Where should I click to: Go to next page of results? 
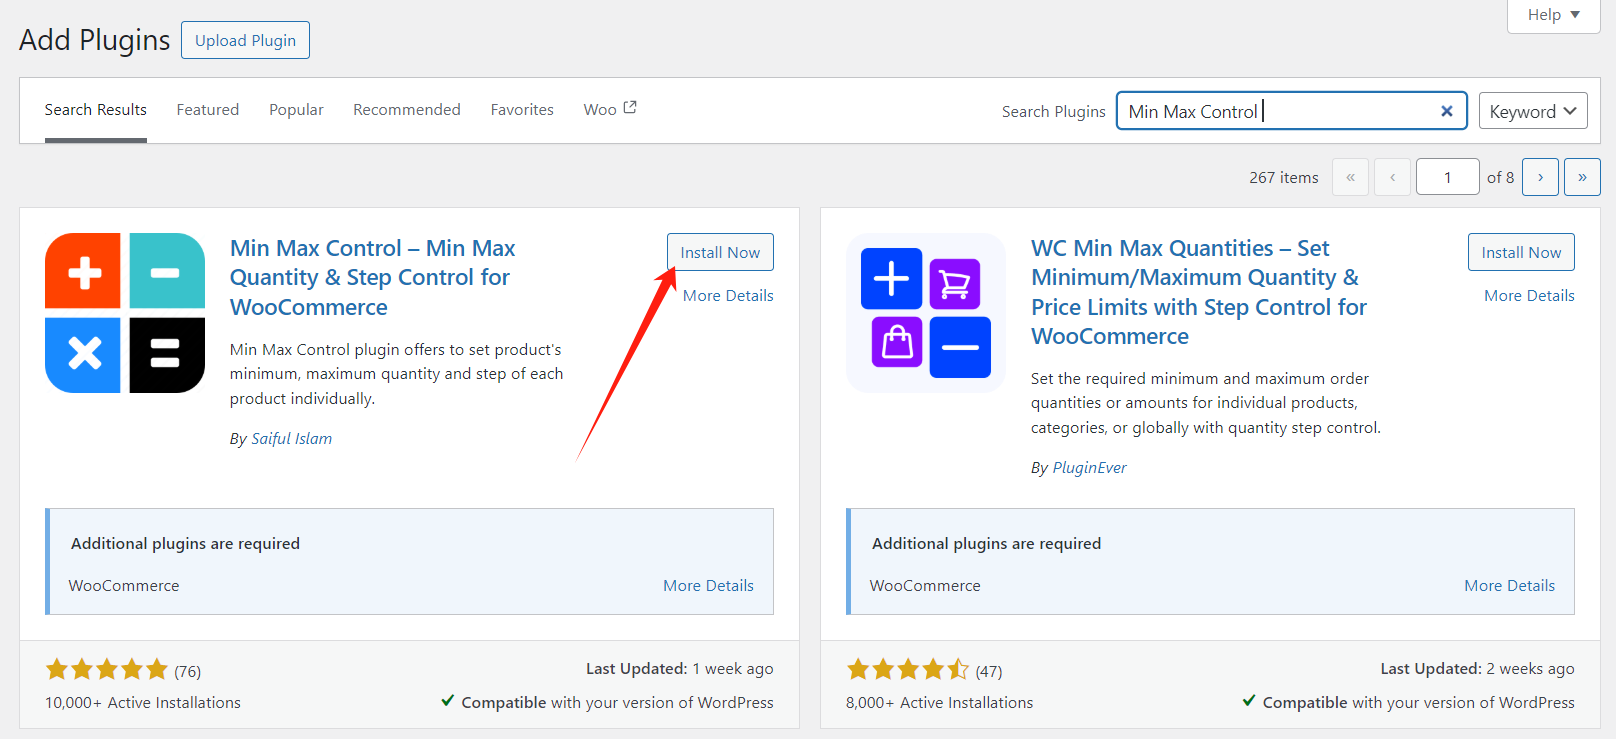pos(1540,177)
